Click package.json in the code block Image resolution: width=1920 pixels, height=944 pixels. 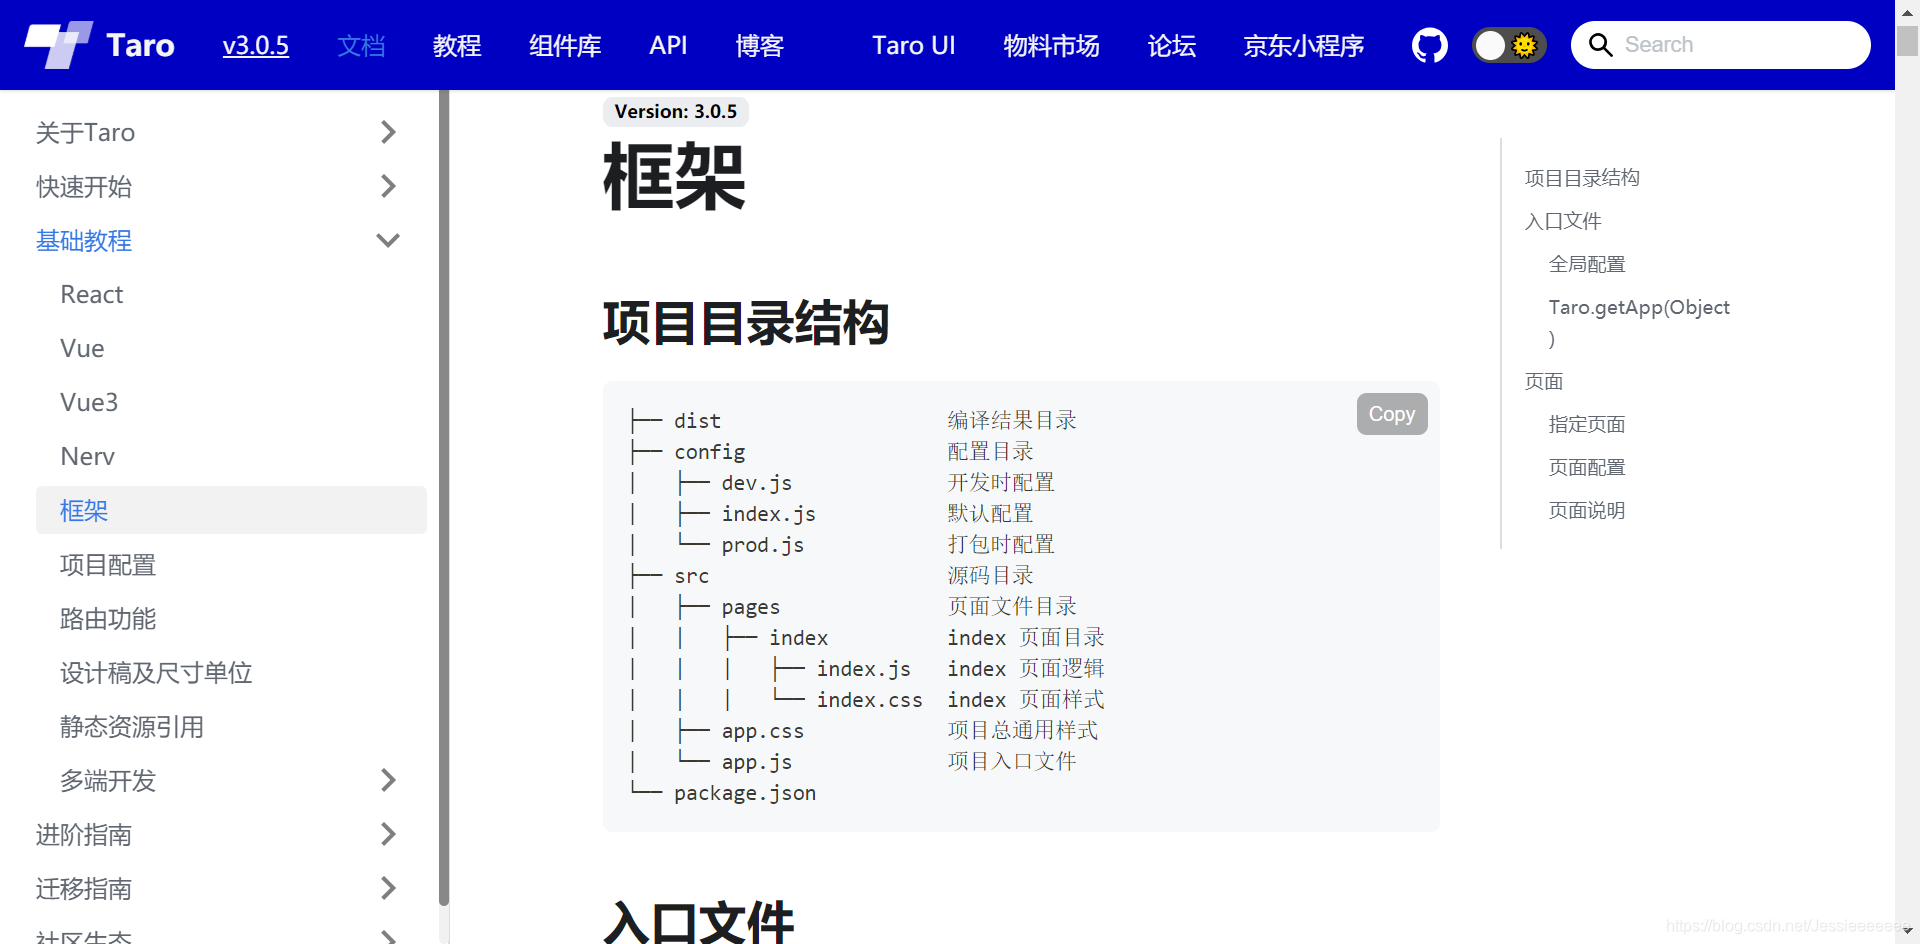745,793
